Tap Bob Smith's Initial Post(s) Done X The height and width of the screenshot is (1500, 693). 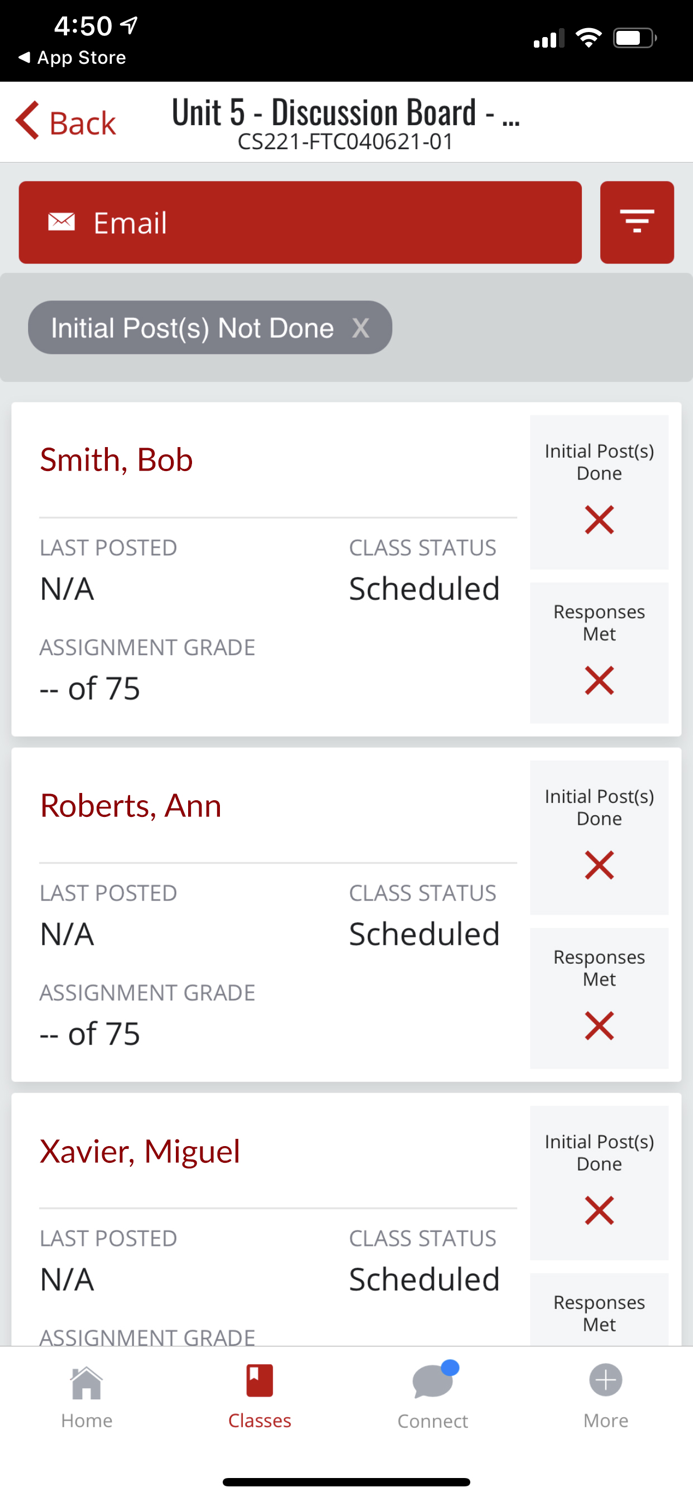click(x=599, y=520)
